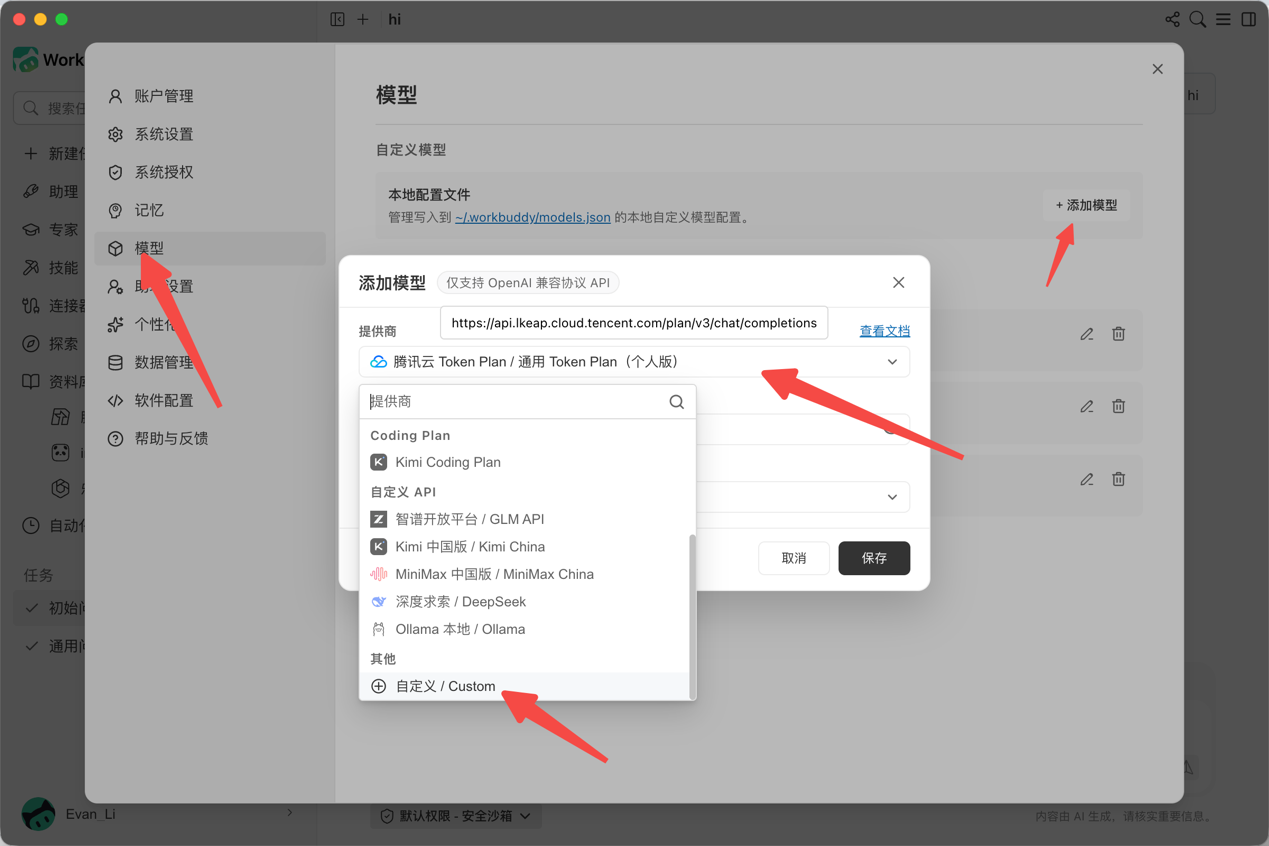Open the 默认权限 - 安全沙箱 dropdown
1269x846 pixels.
(456, 816)
